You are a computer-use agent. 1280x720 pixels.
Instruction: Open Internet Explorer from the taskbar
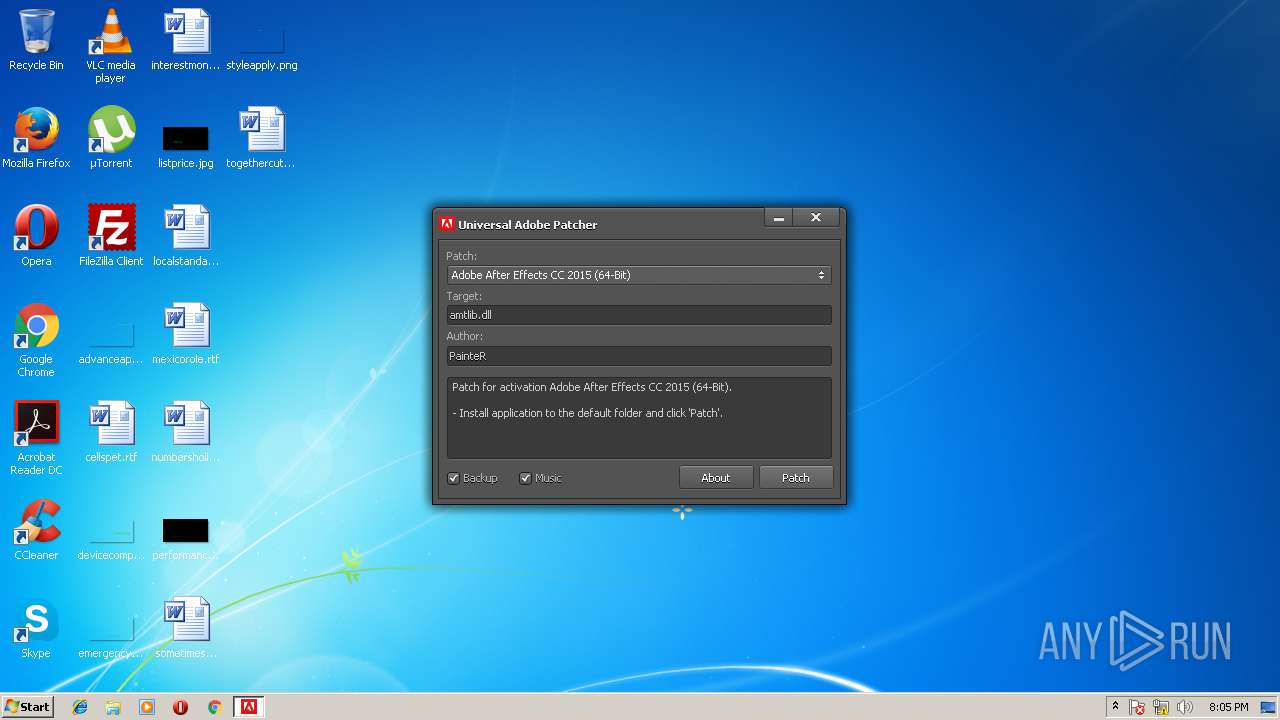pyautogui.click(x=80, y=707)
